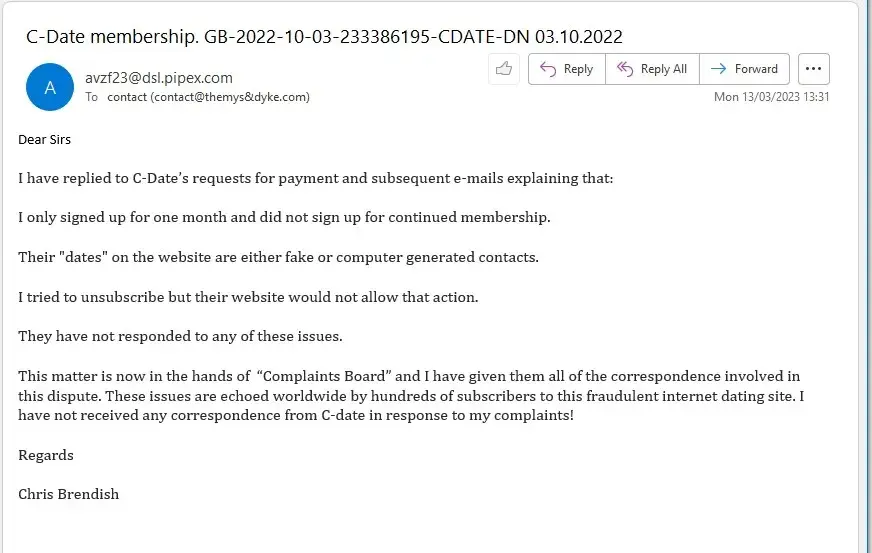Click the "To" label in header
Image resolution: width=872 pixels, height=553 pixels.
coord(92,97)
